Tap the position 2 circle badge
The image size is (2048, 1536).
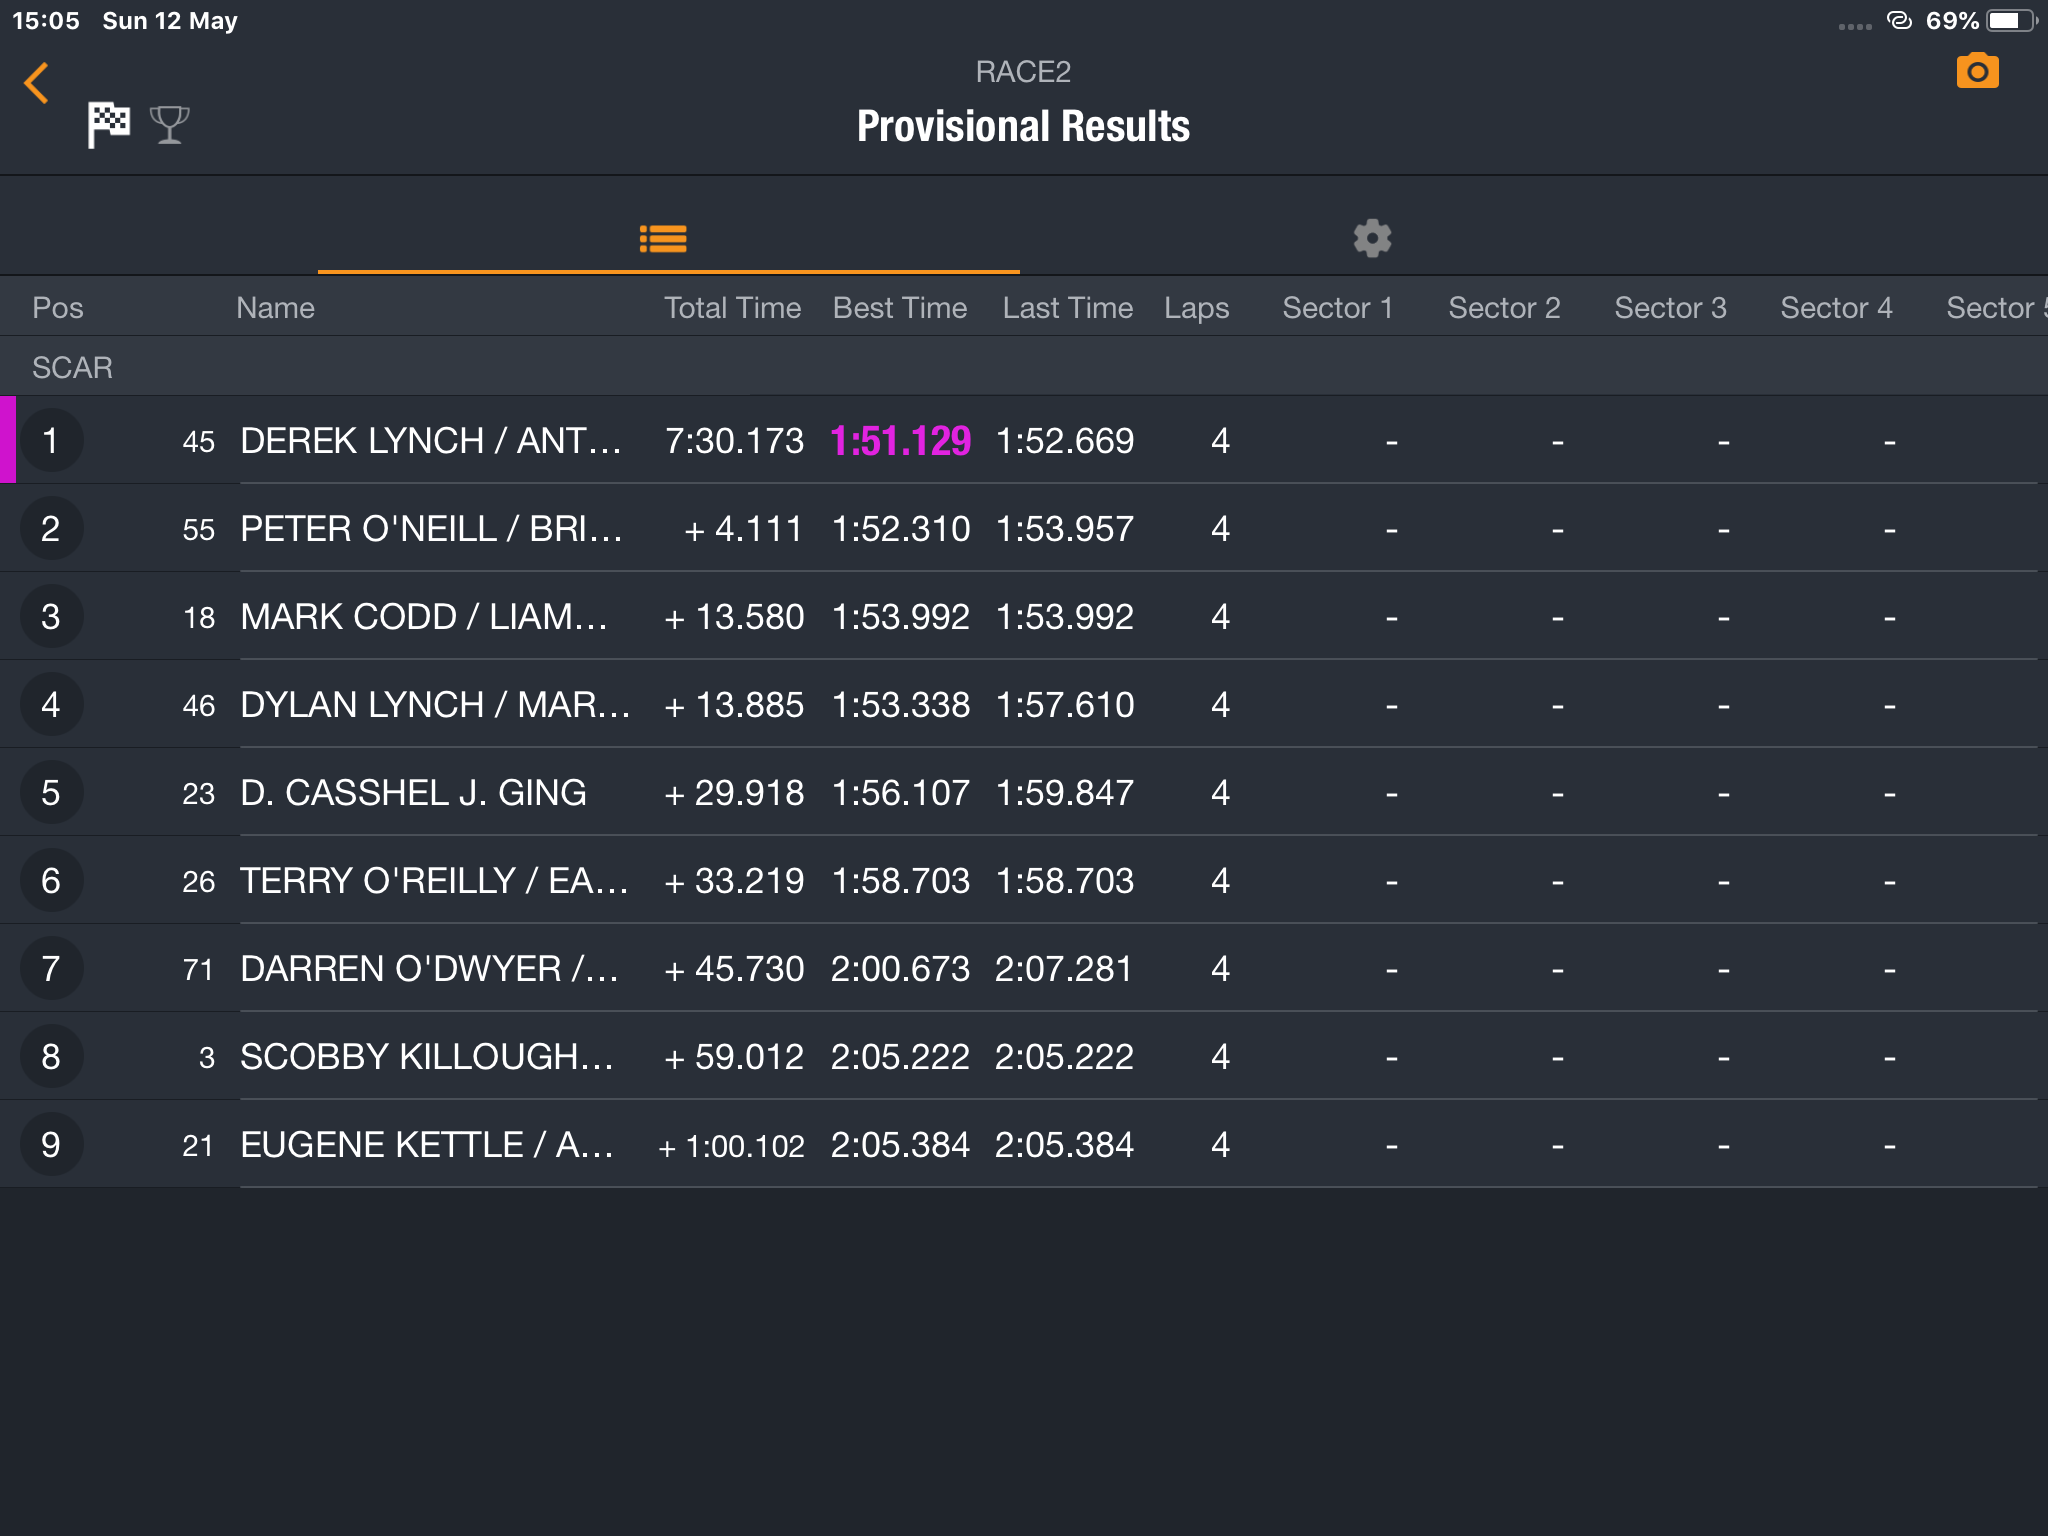pyautogui.click(x=51, y=528)
